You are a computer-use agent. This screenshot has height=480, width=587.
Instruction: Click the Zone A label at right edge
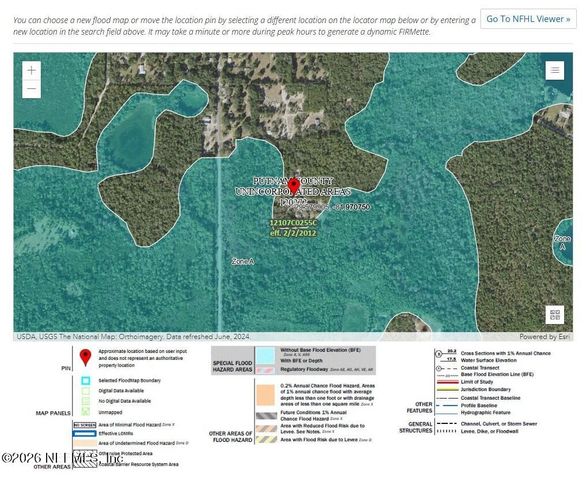click(562, 243)
